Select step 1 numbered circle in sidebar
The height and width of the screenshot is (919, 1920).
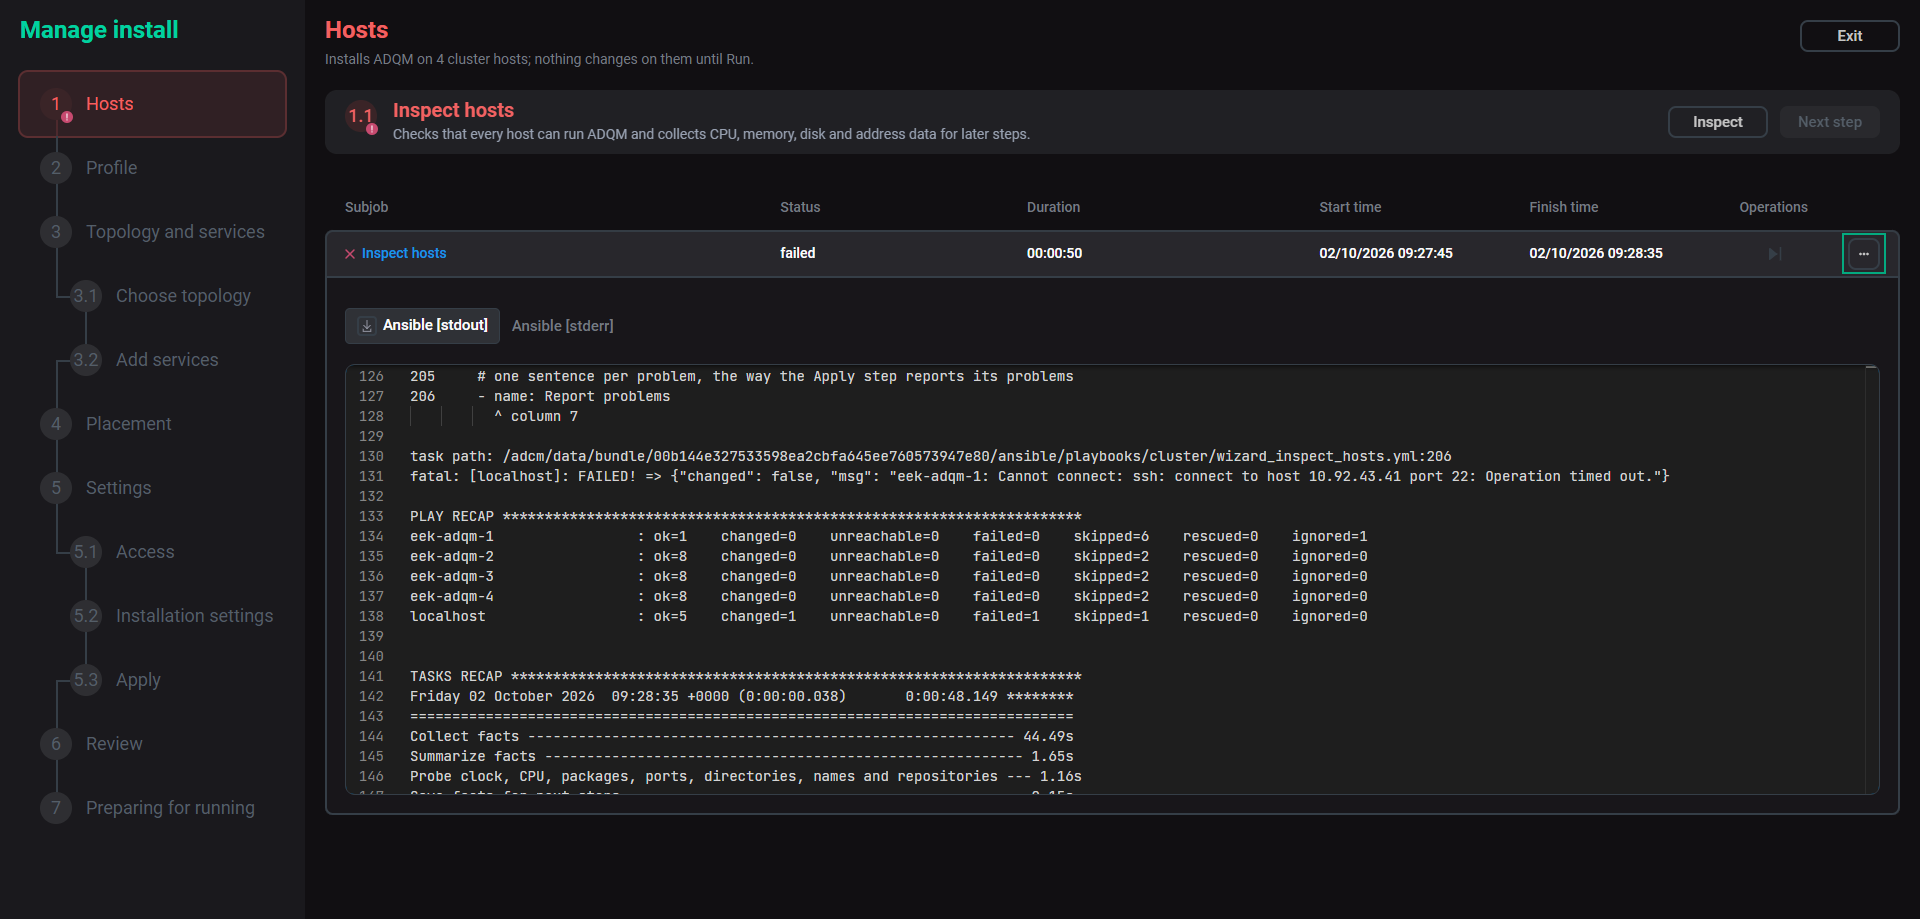[56, 104]
